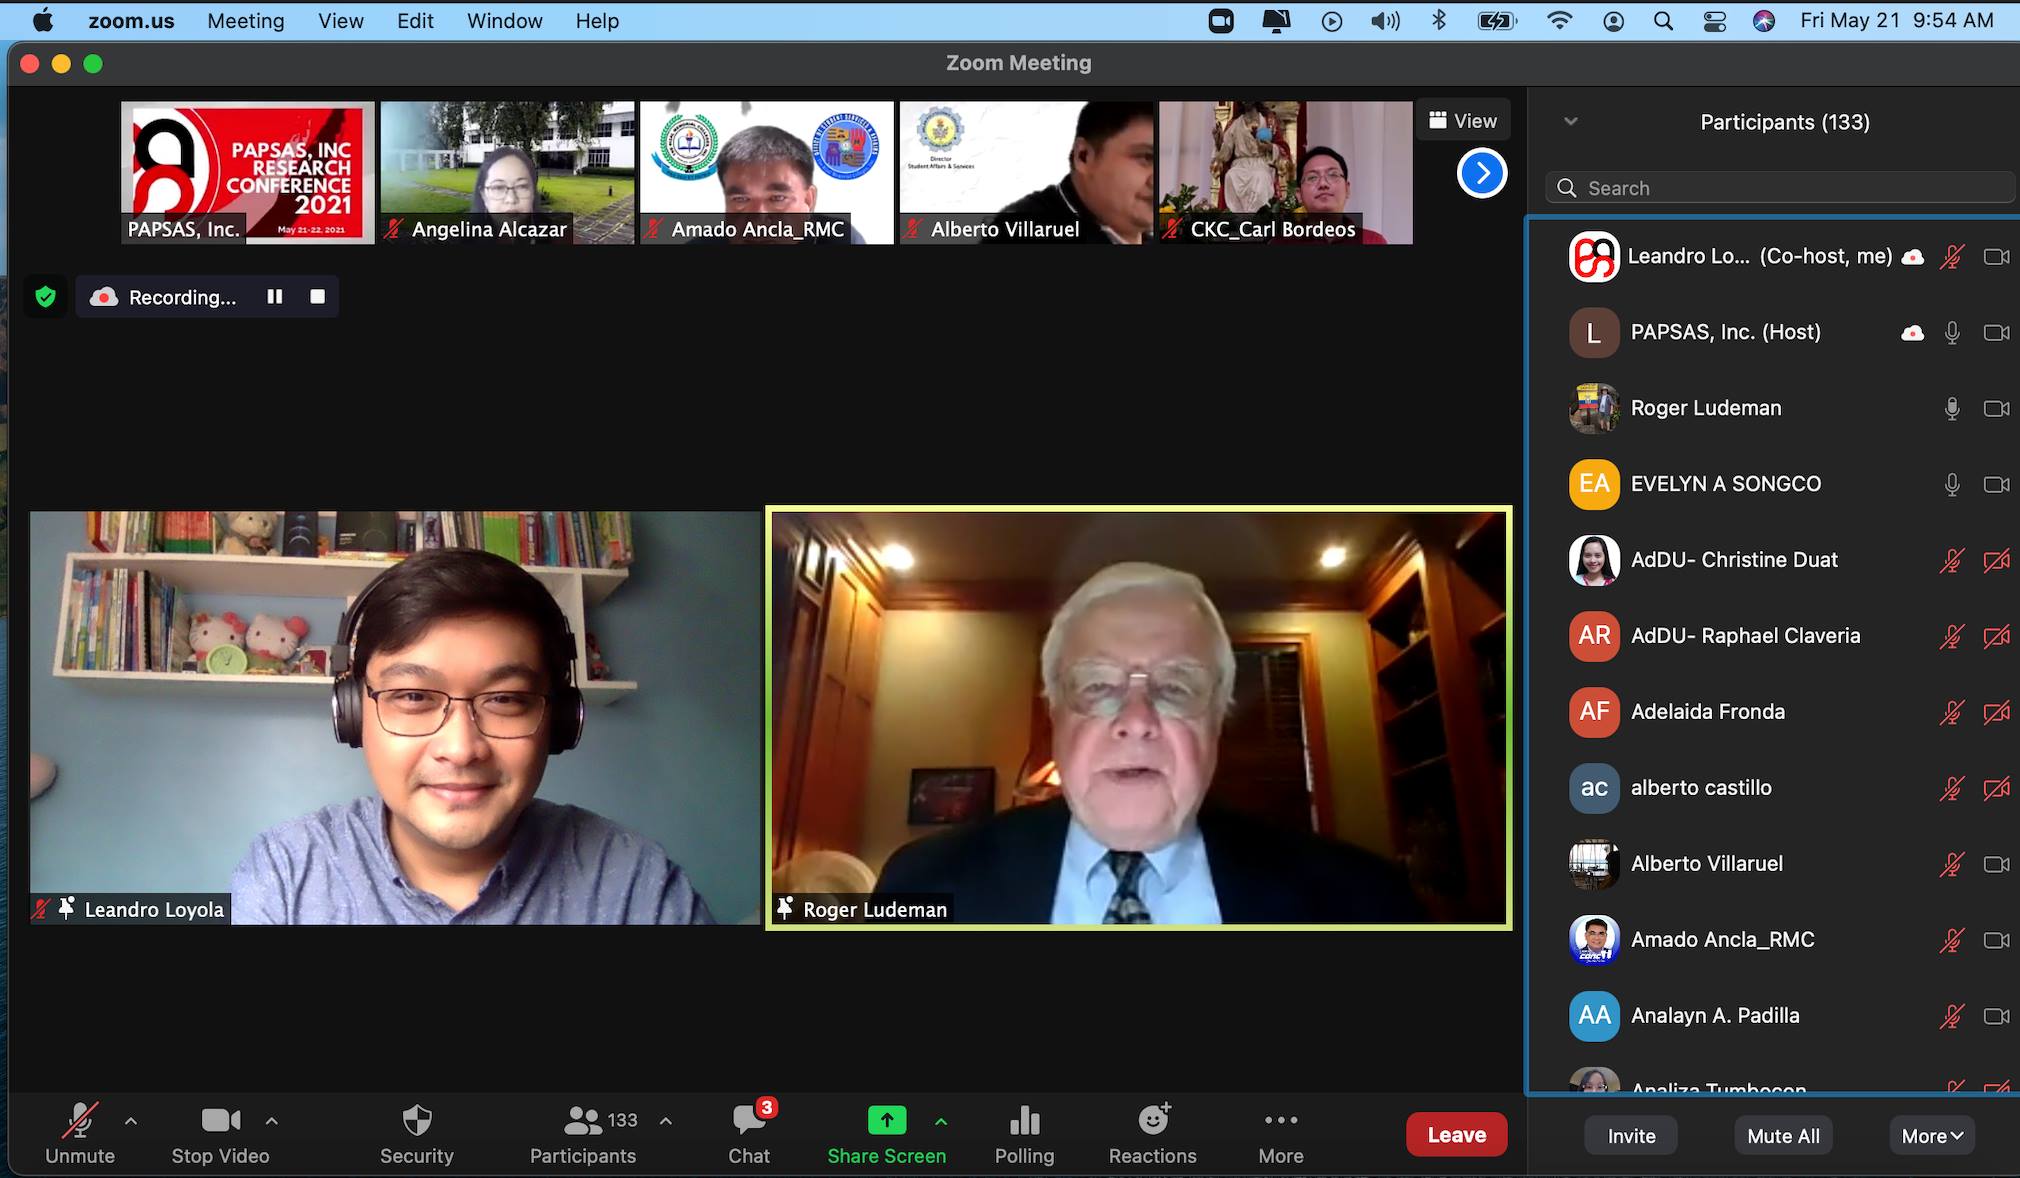2020x1178 pixels.
Task: Click the search magnifier icon in Participants
Action: click(x=1567, y=188)
